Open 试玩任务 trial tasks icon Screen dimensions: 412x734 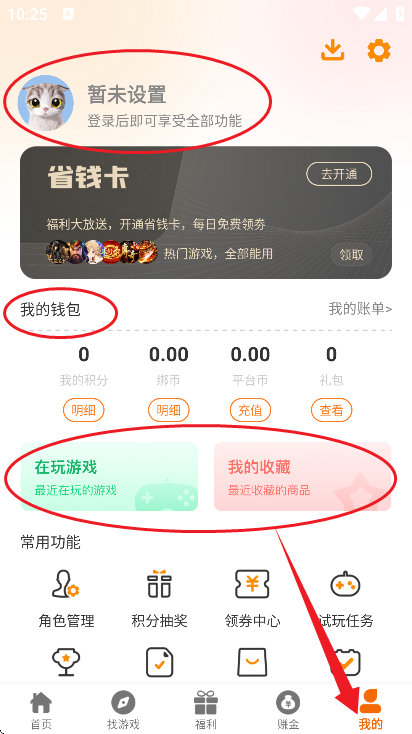pyautogui.click(x=346, y=584)
